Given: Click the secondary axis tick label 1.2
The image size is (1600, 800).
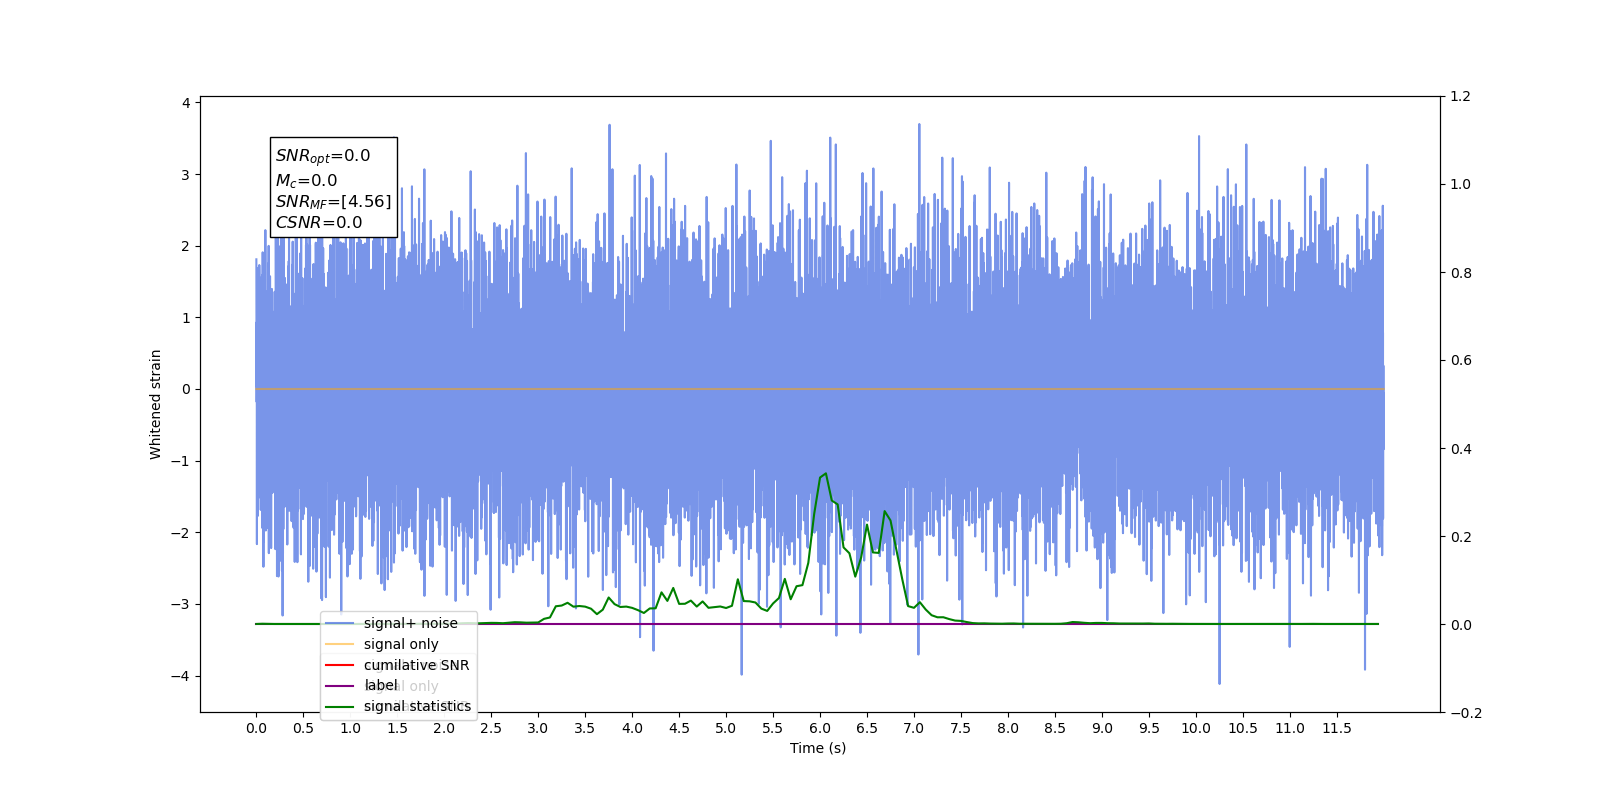Looking at the screenshot, I should pos(1461,96).
